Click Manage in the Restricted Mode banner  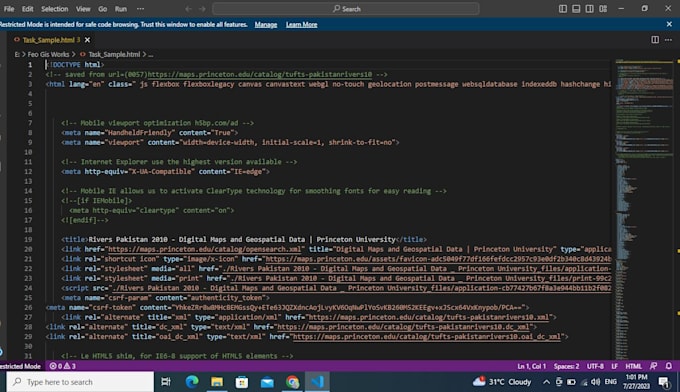click(x=266, y=25)
